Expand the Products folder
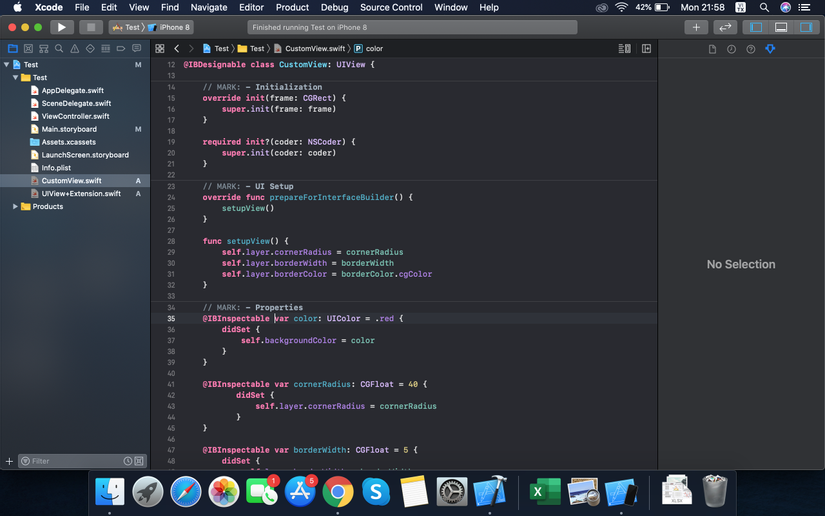 click(x=15, y=207)
